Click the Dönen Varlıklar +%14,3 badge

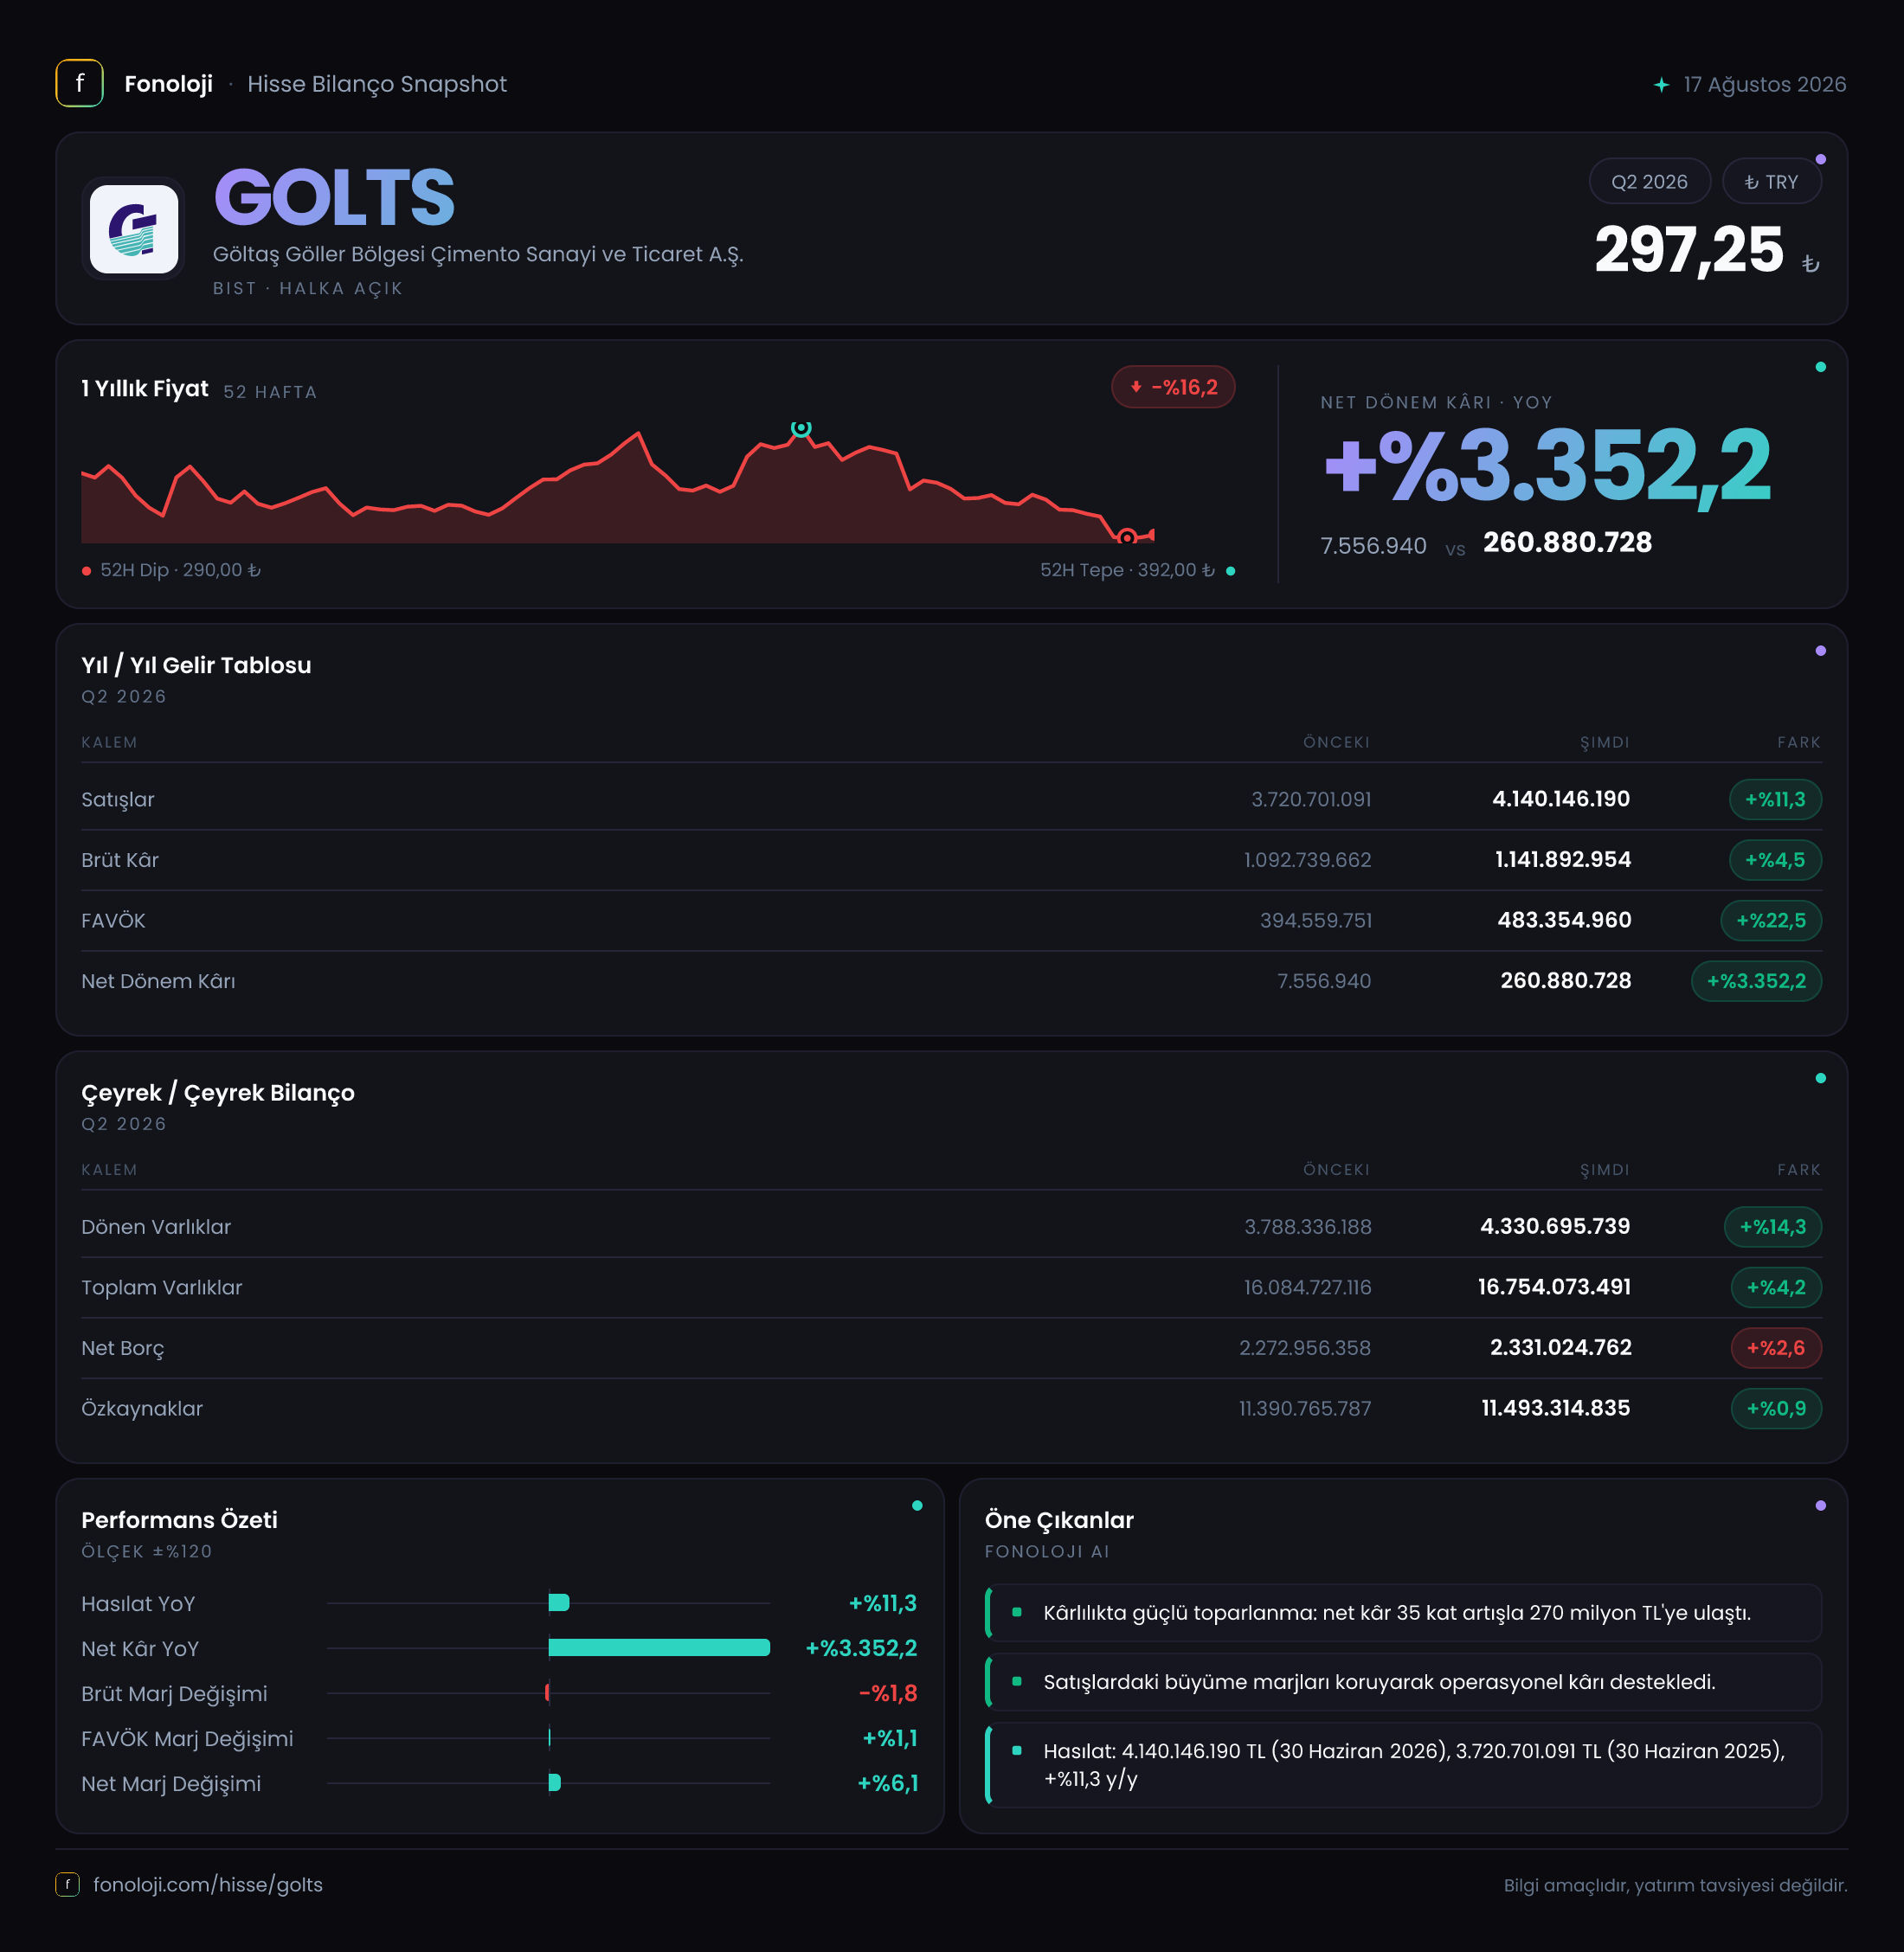(x=1773, y=1227)
